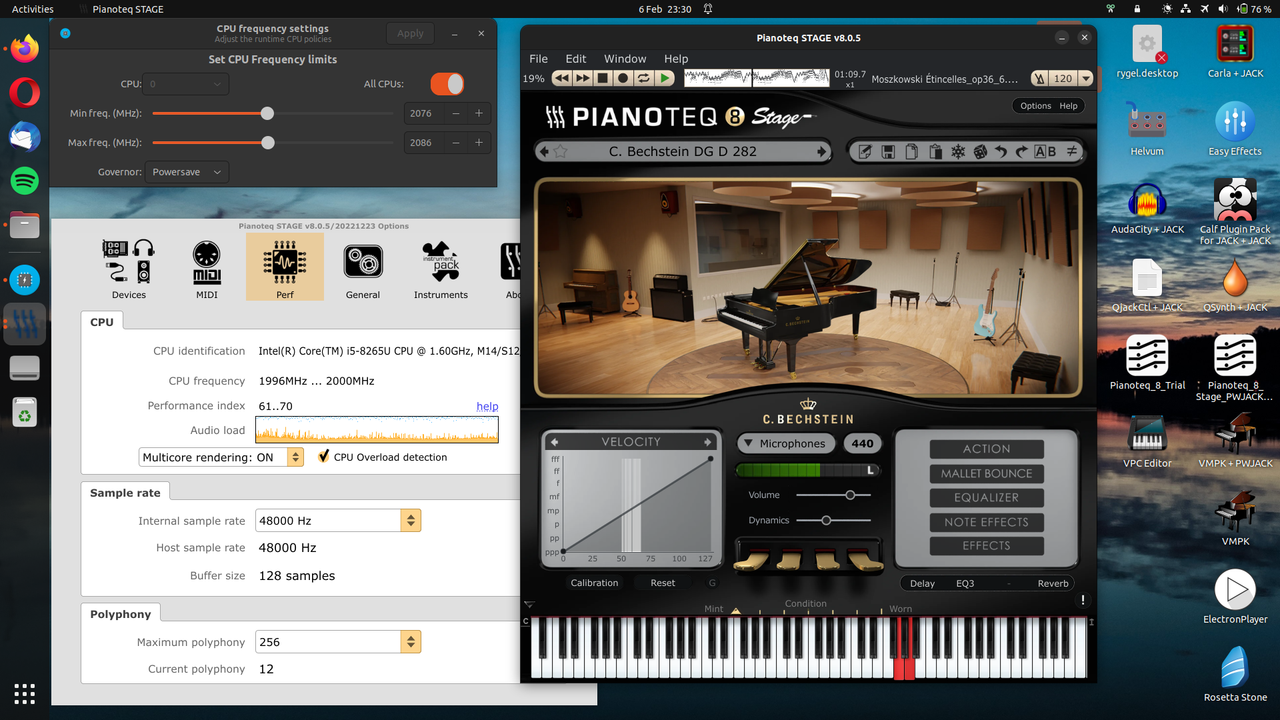Adjust the Min freq. slider
Viewport: 1280px width, 720px height.
tap(272, 113)
